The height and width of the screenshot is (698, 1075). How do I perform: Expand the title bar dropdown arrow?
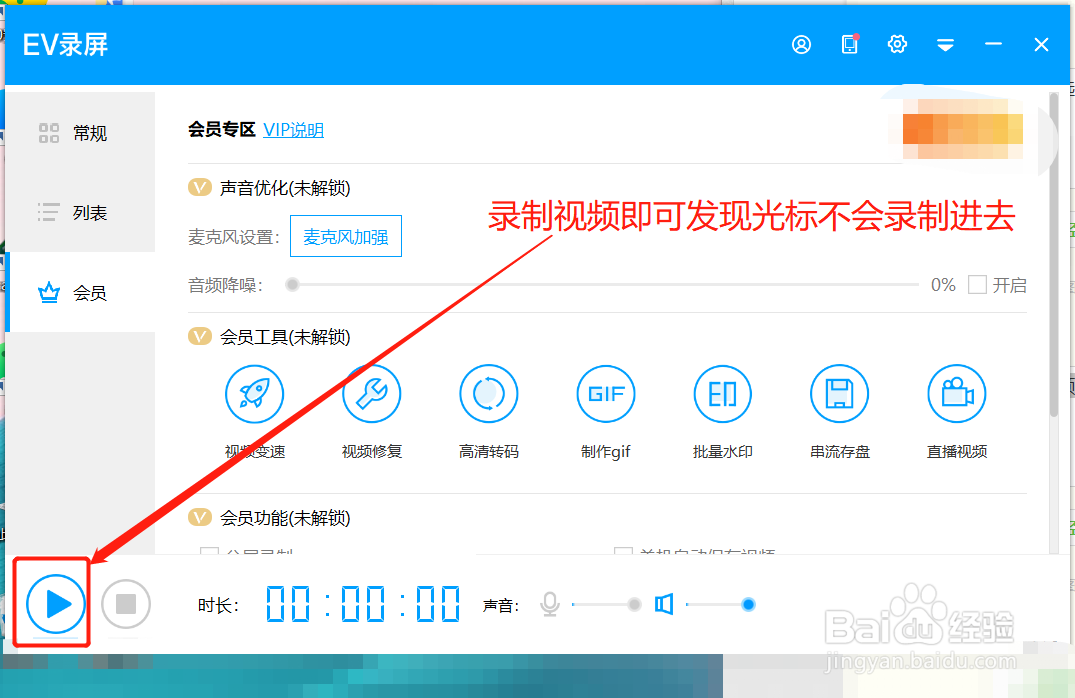coord(945,44)
